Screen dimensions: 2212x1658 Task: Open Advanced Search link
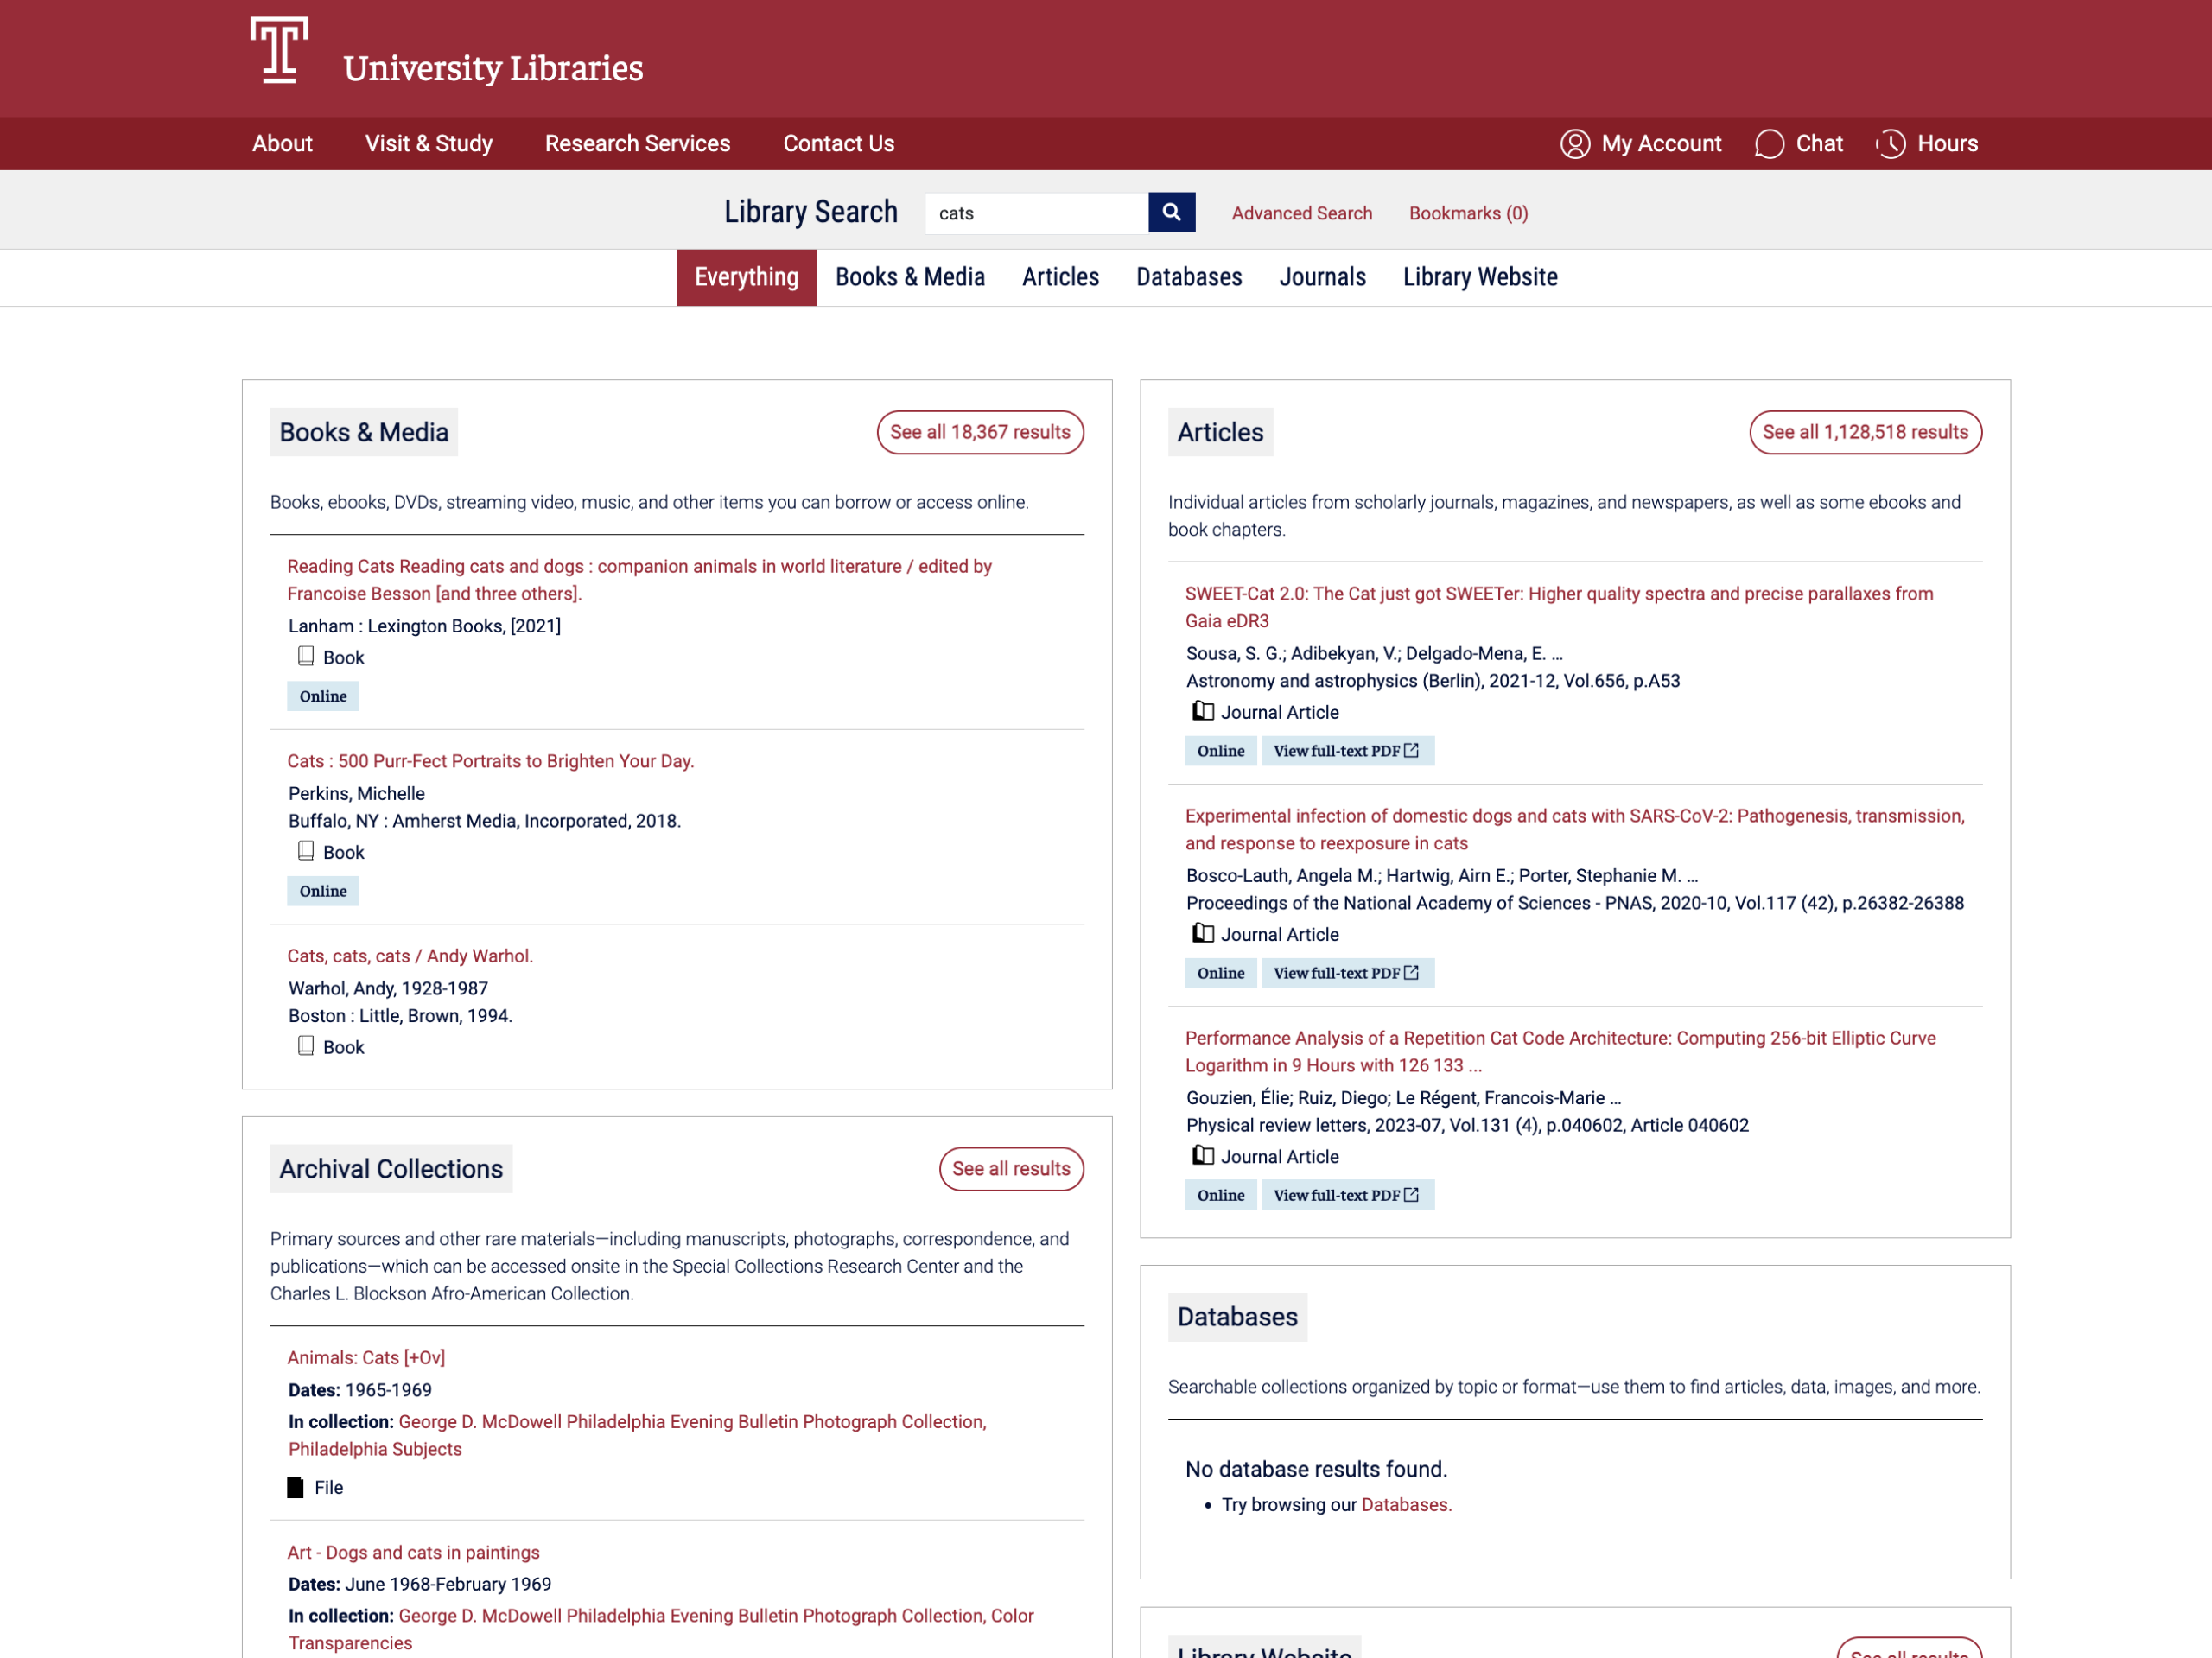[x=1301, y=213]
